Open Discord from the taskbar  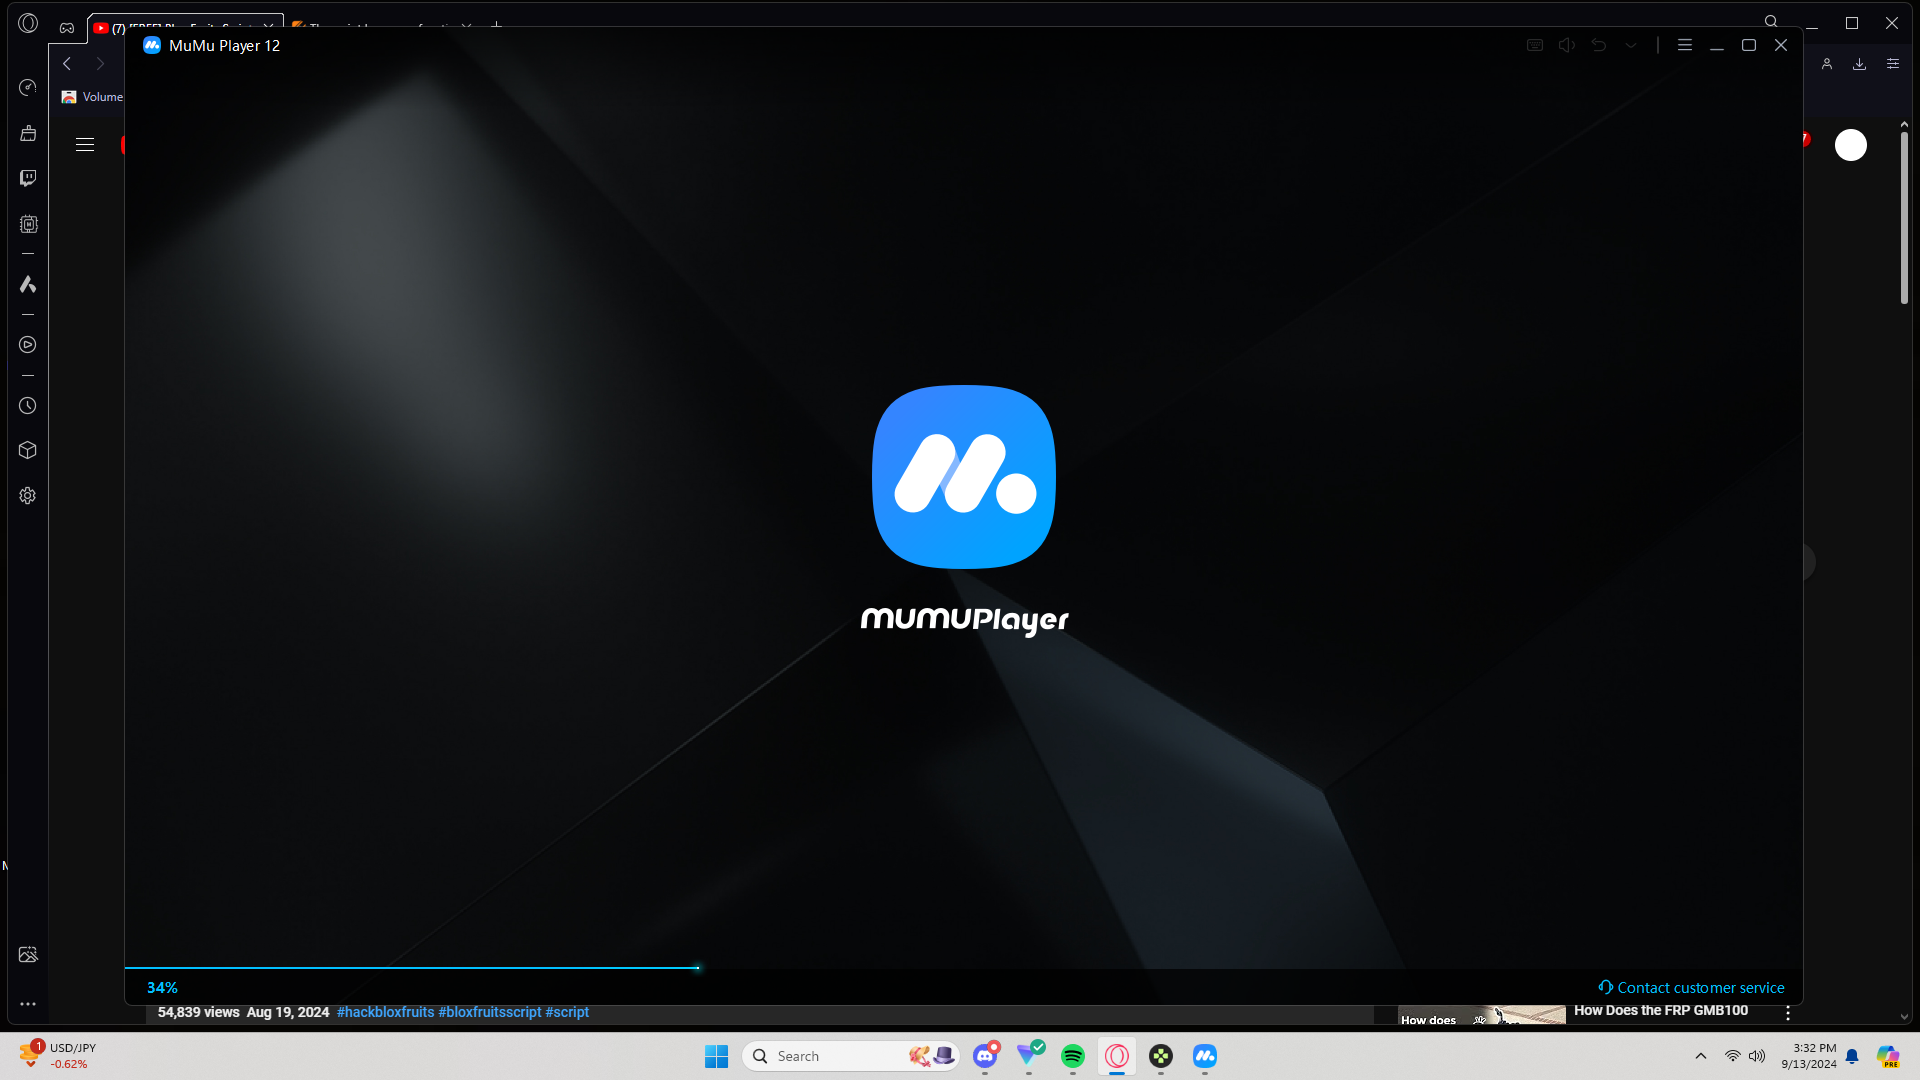(985, 1056)
